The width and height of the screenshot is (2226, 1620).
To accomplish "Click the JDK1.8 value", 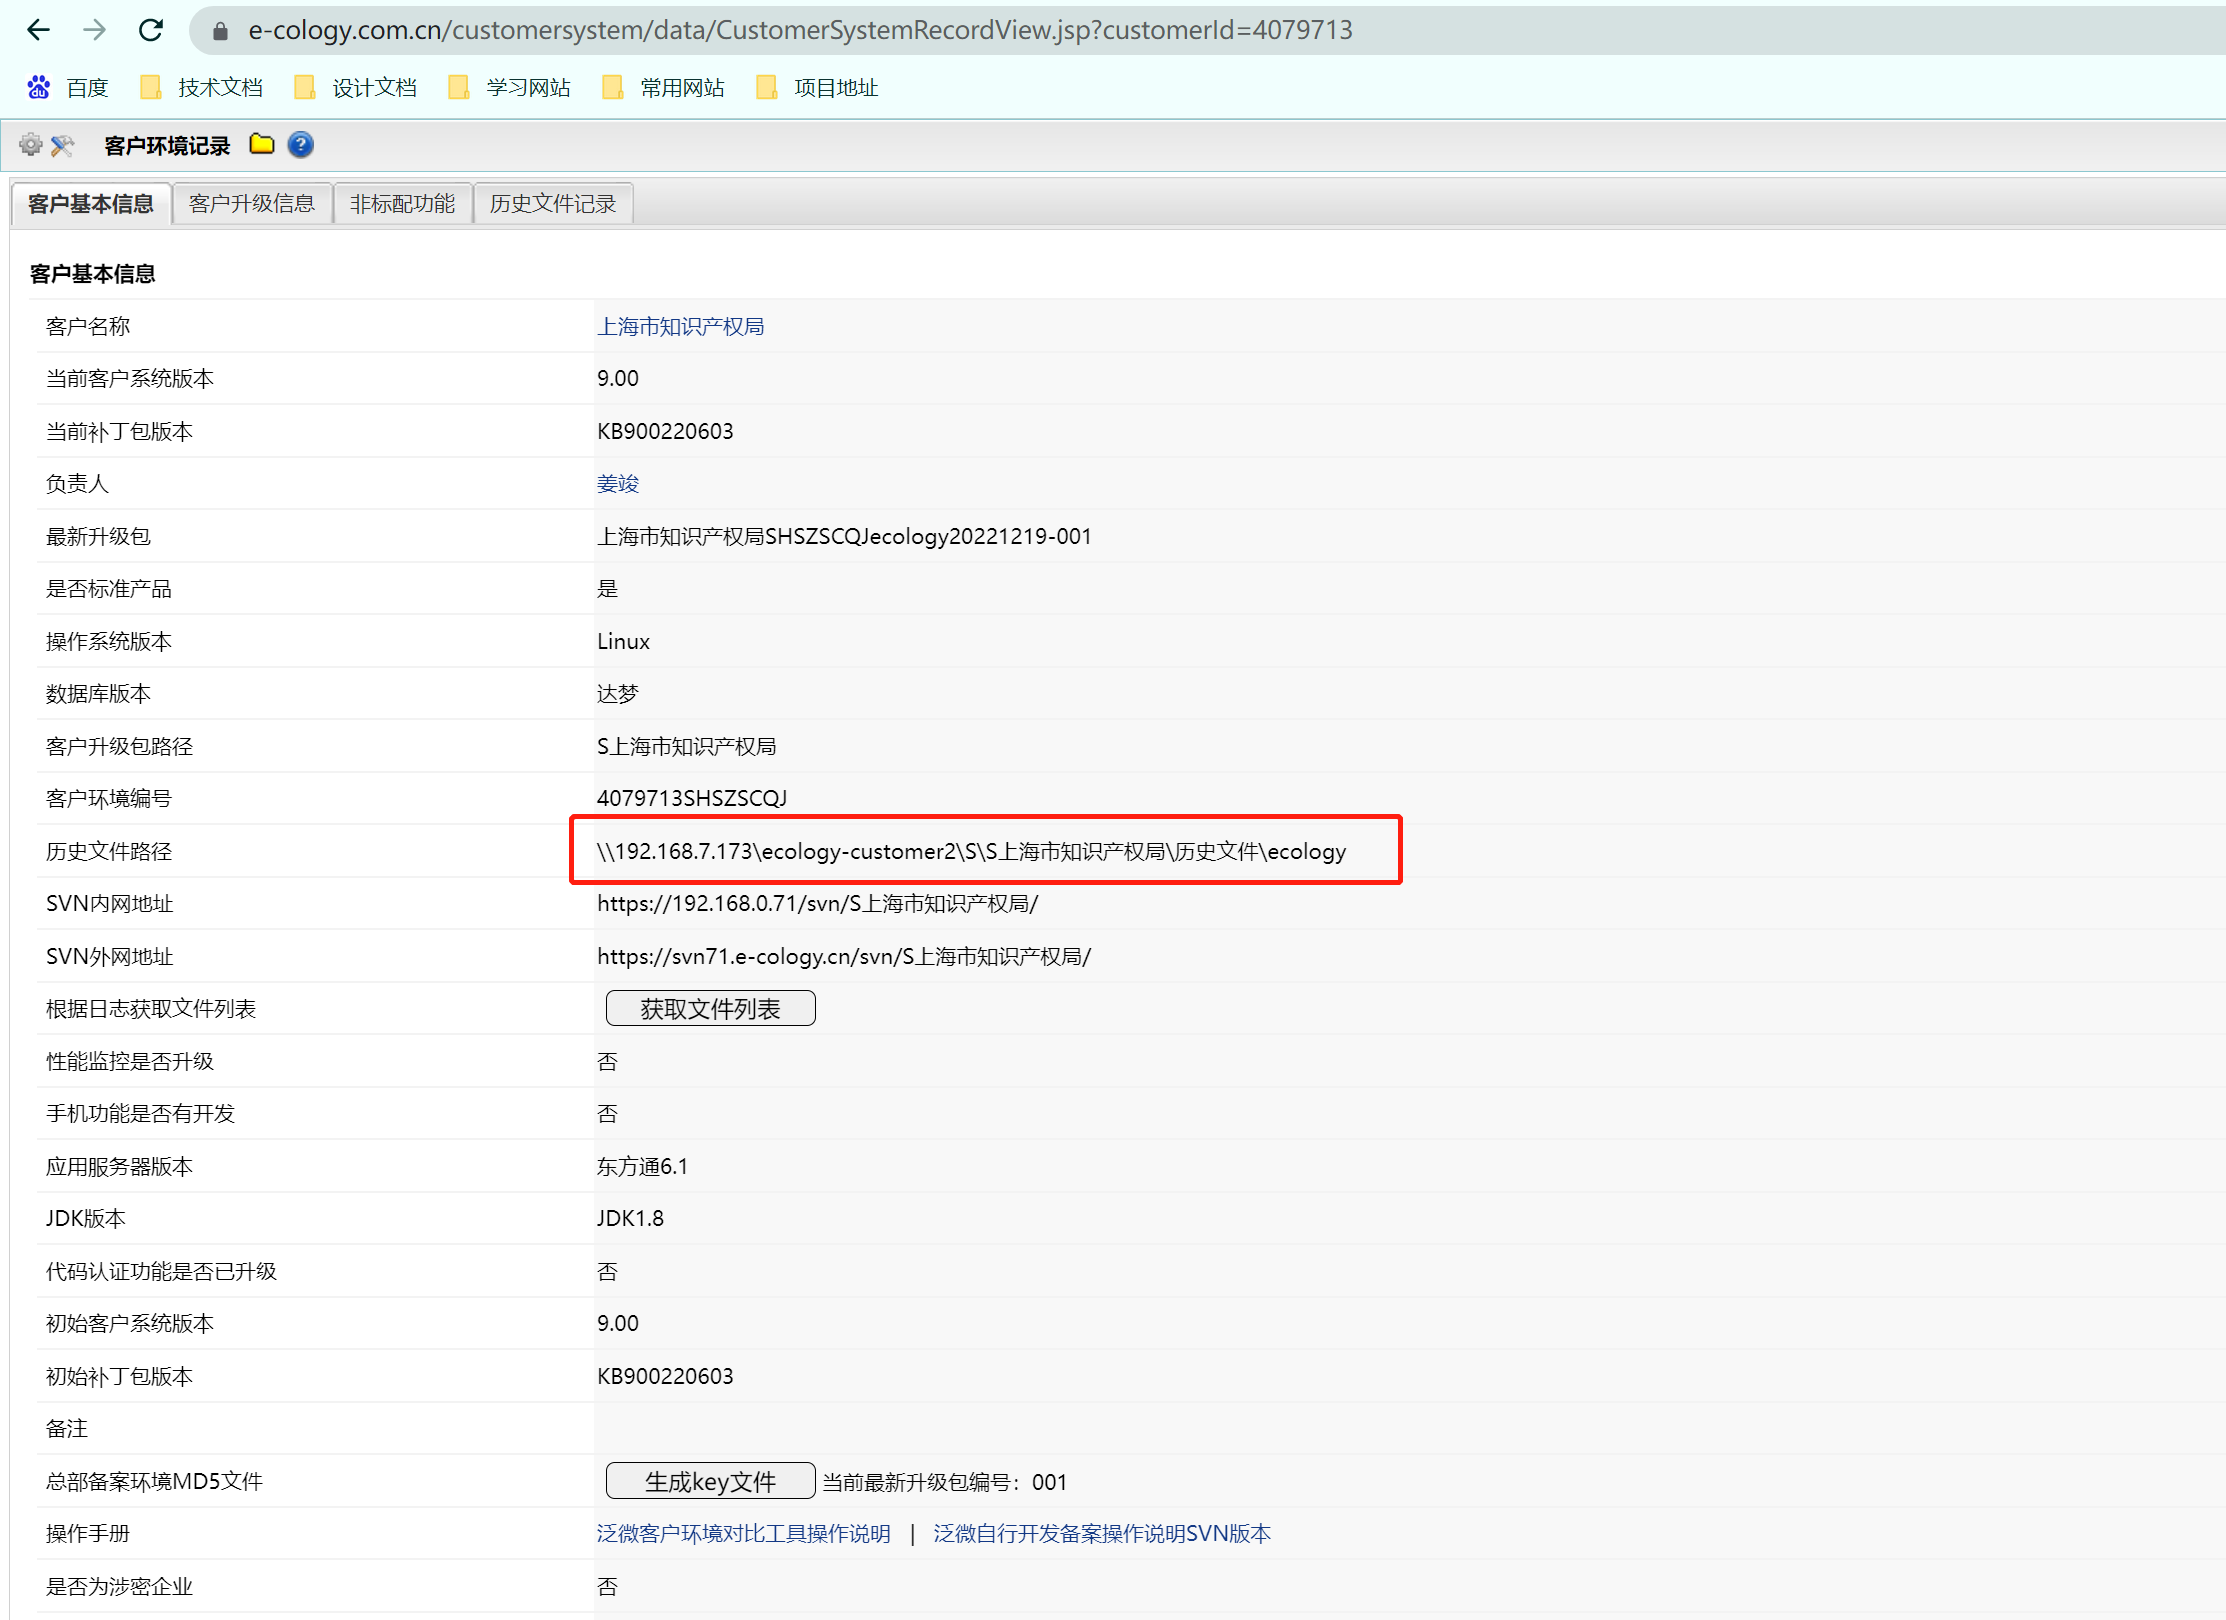I will tap(630, 1219).
